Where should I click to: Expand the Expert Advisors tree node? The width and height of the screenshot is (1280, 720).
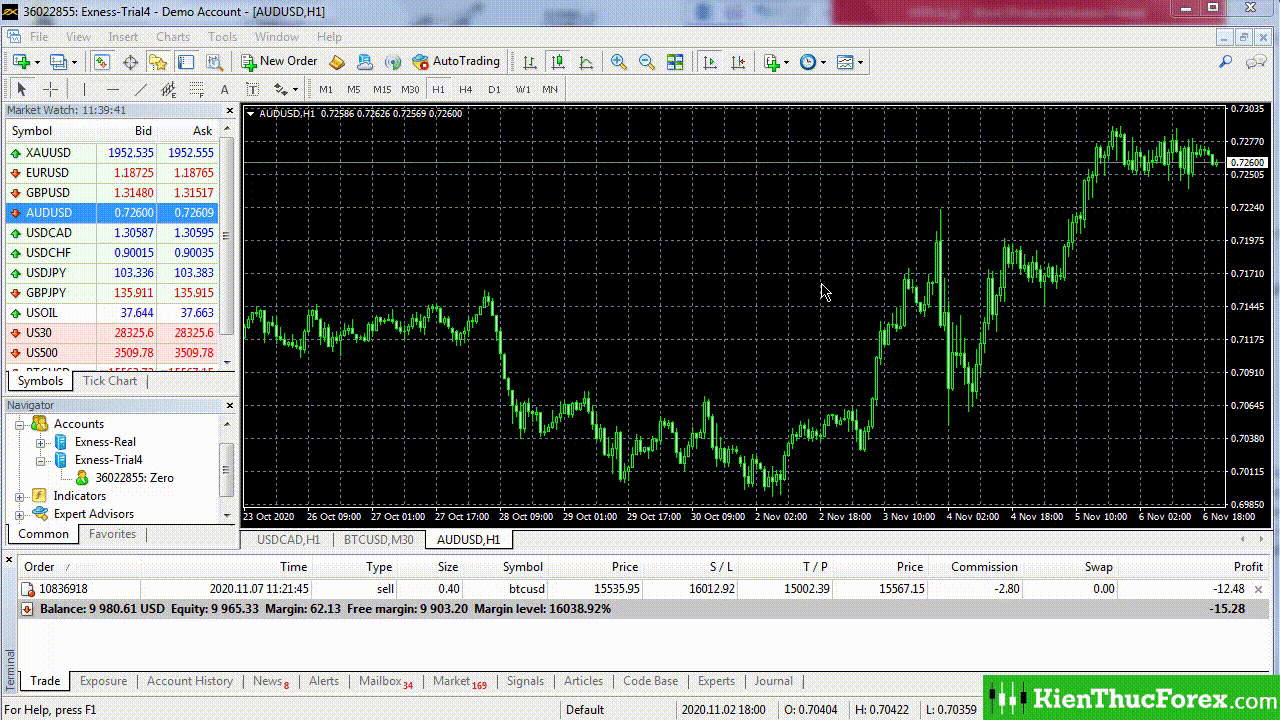pyautogui.click(x=20, y=514)
